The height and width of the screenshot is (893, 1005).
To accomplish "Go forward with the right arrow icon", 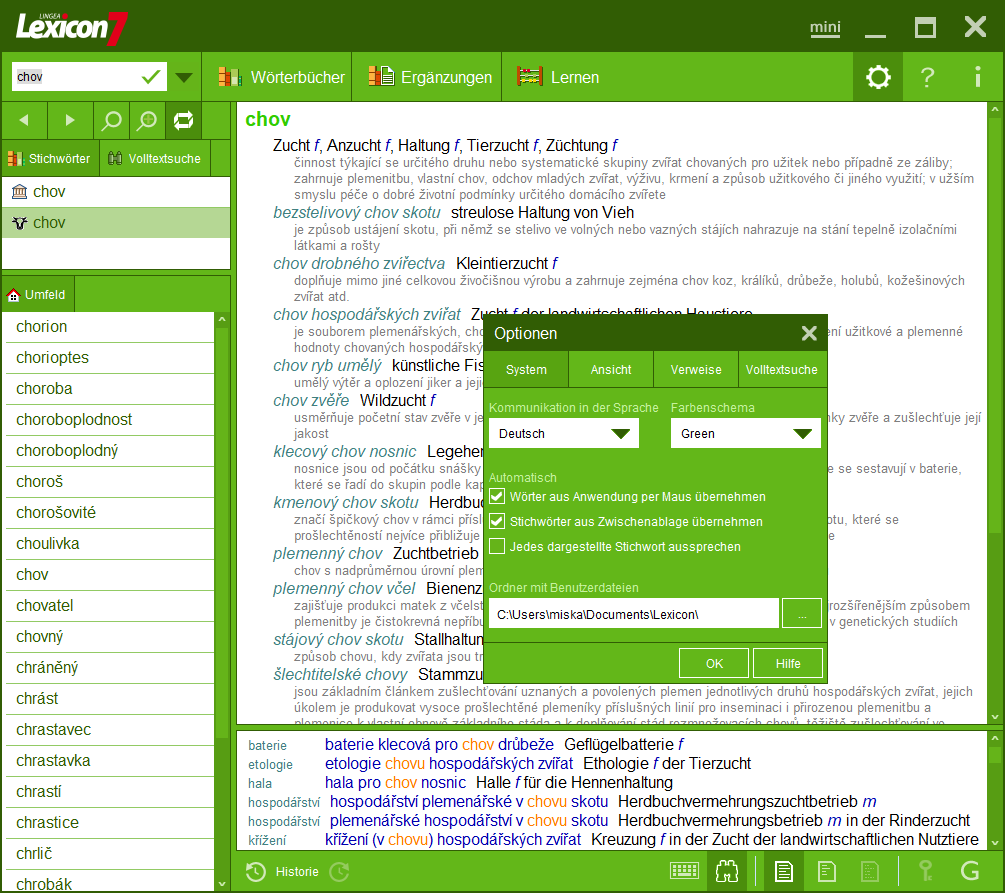I will (x=71, y=120).
